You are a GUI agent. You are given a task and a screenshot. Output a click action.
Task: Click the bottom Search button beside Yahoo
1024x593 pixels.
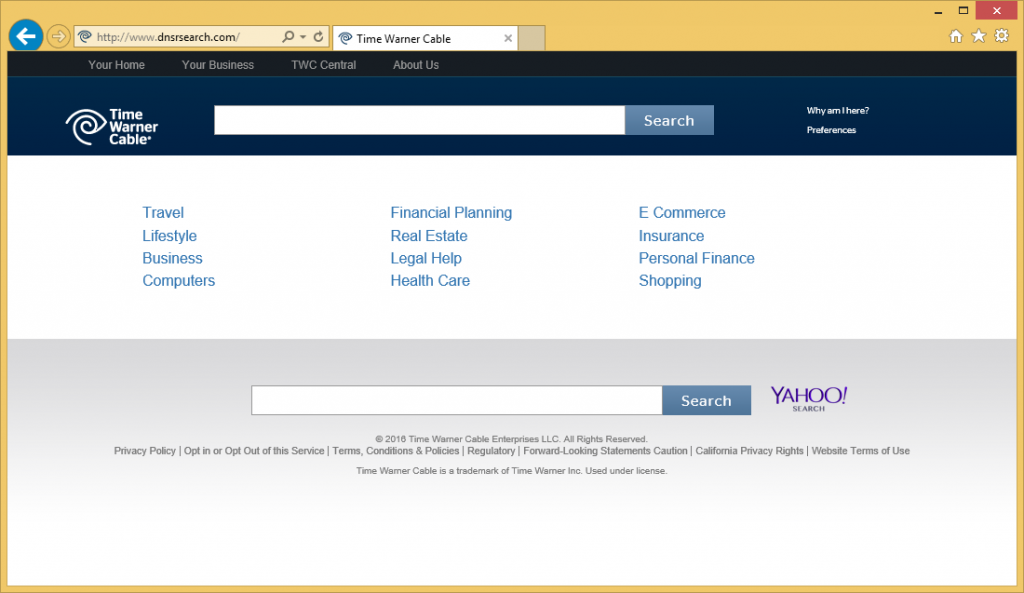(x=706, y=400)
